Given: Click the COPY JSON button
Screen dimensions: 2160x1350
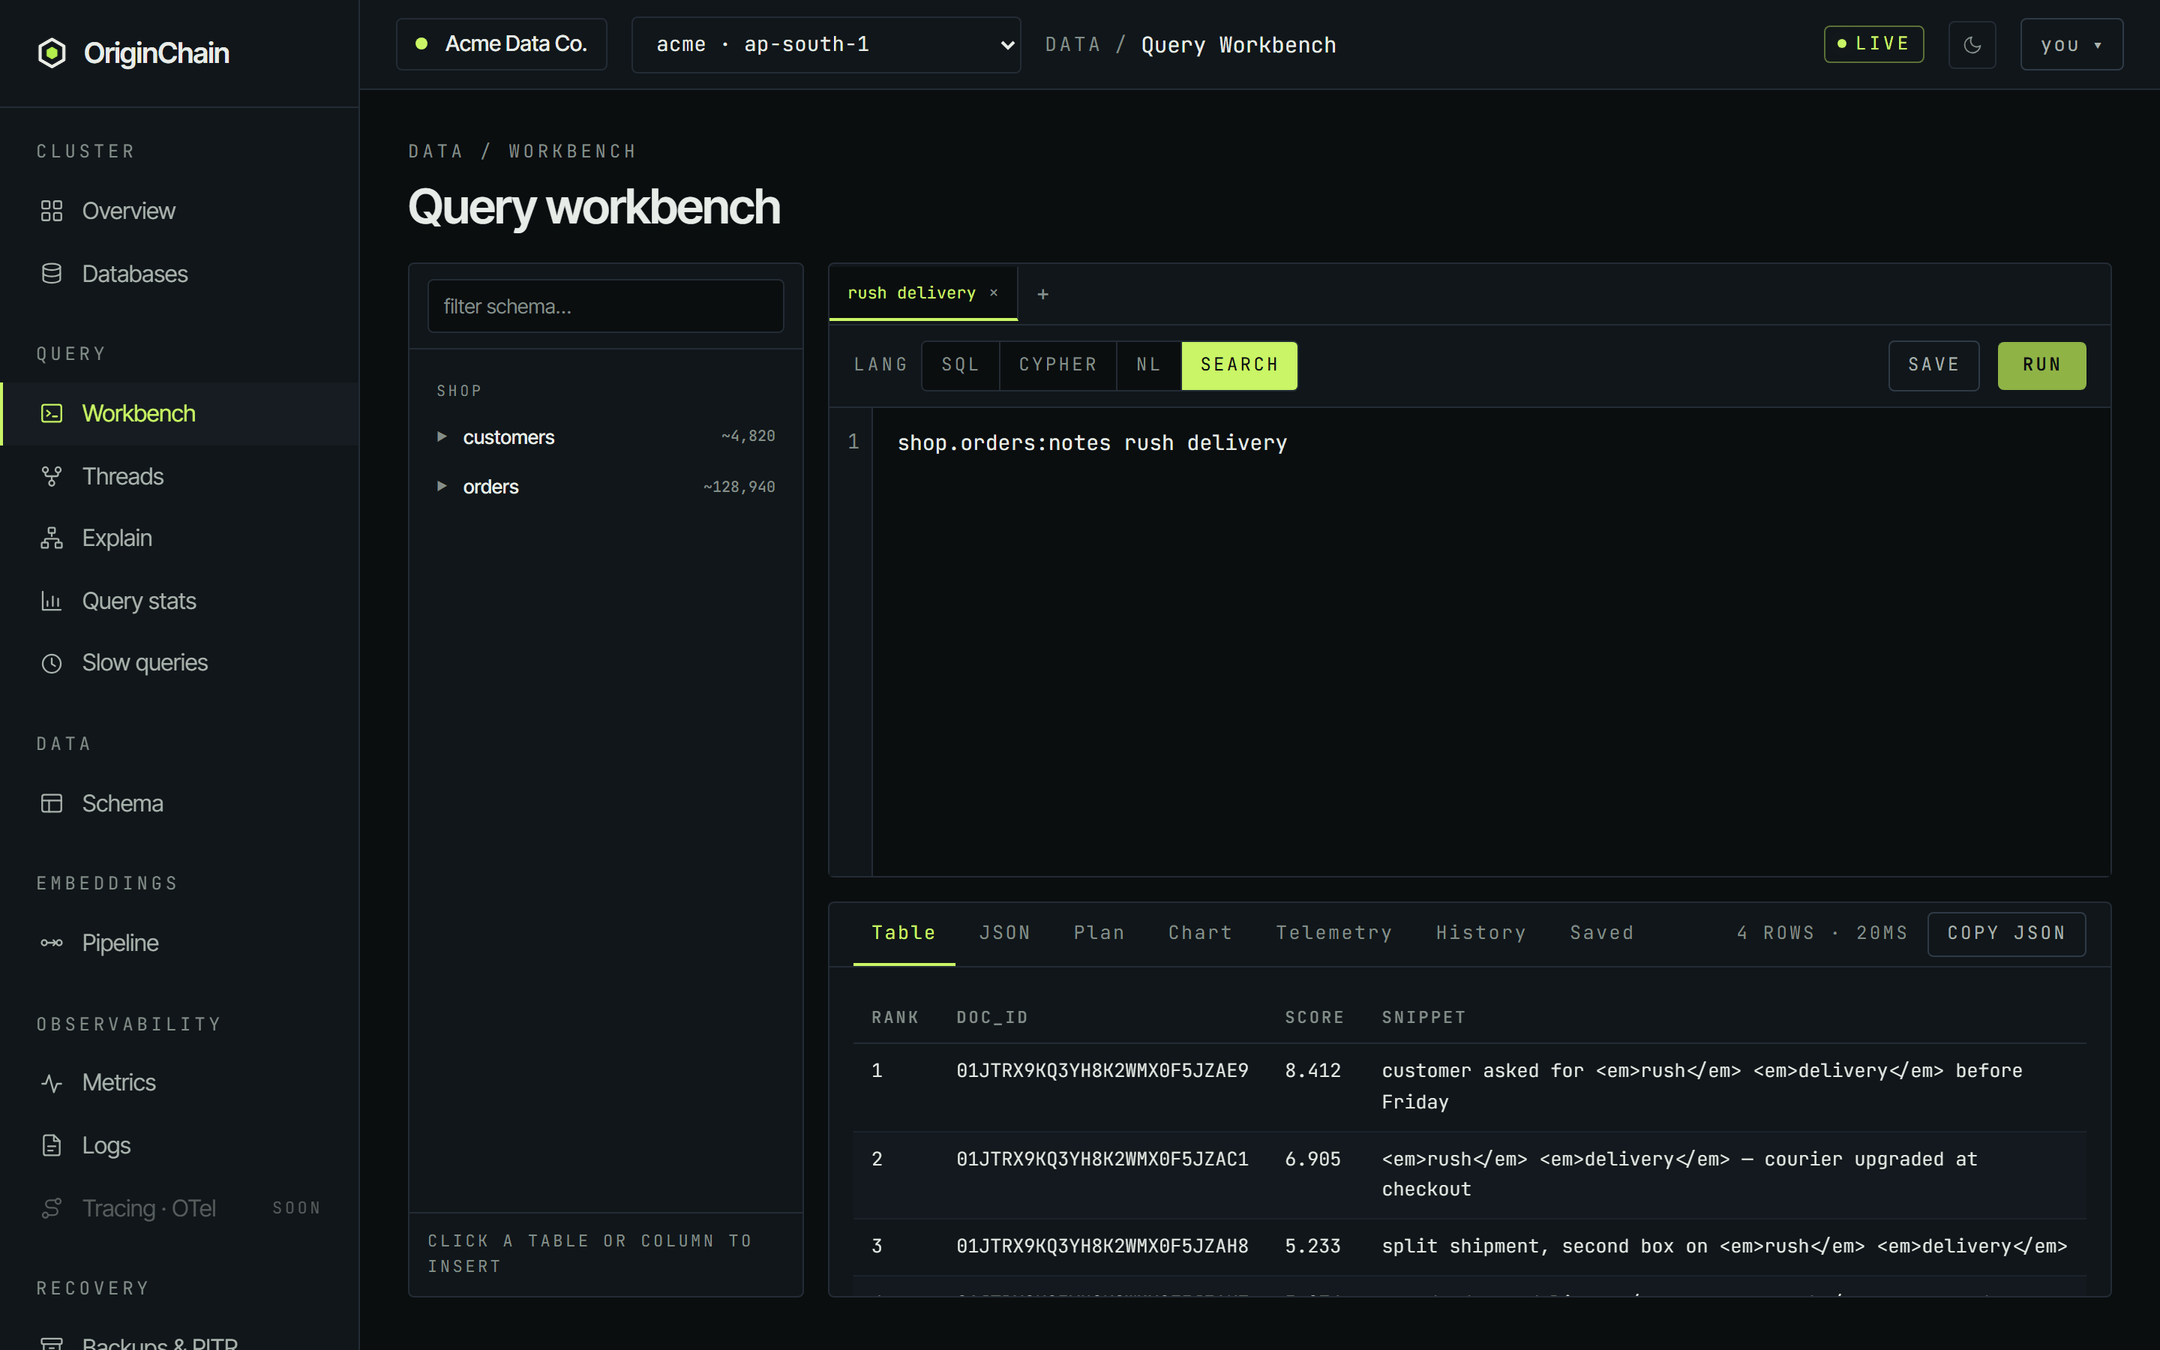Looking at the screenshot, I should (x=2006, y=933).
